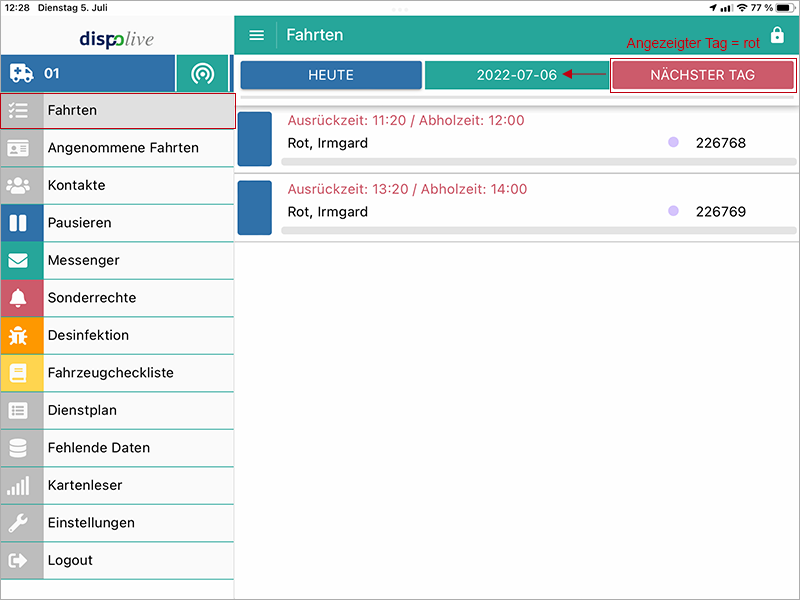Tap the lock icon in header

777,35
